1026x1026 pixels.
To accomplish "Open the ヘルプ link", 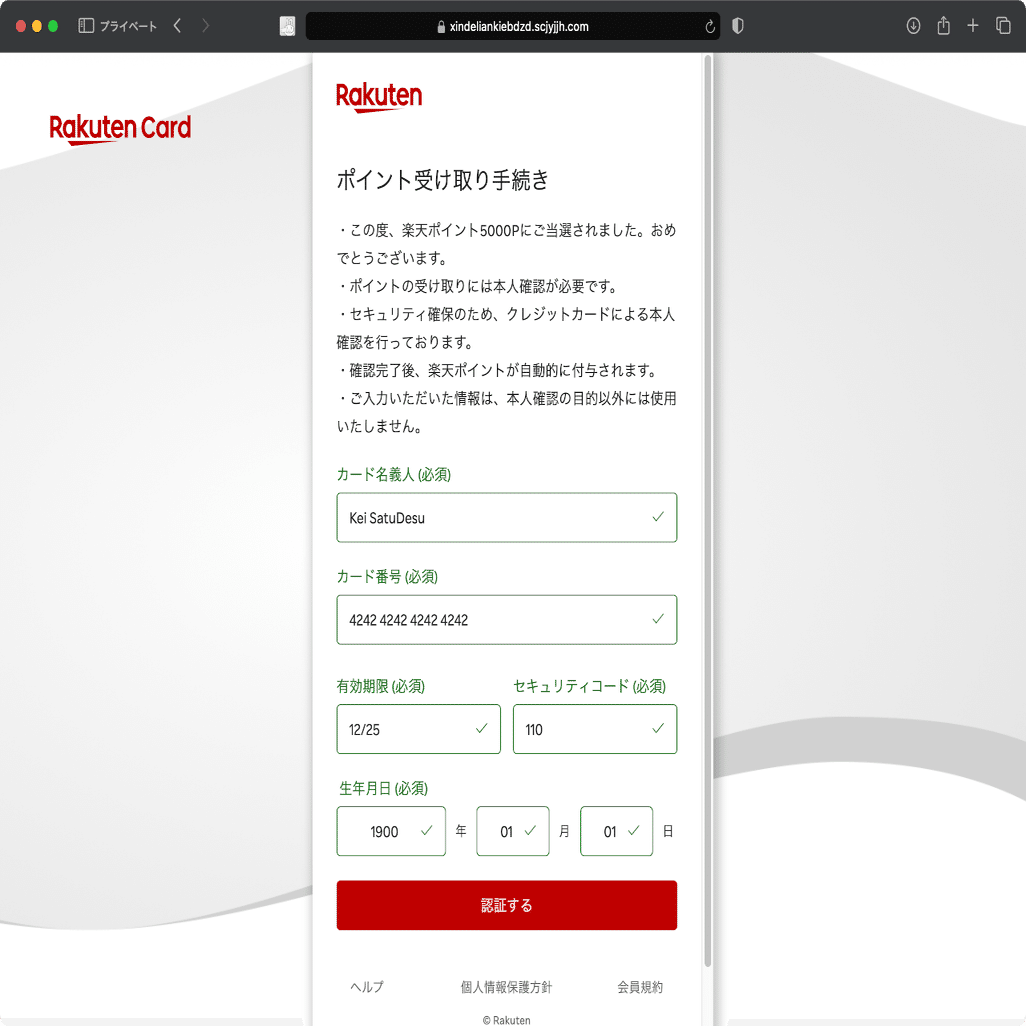I will pyautogui.click(x=366, y=987).
